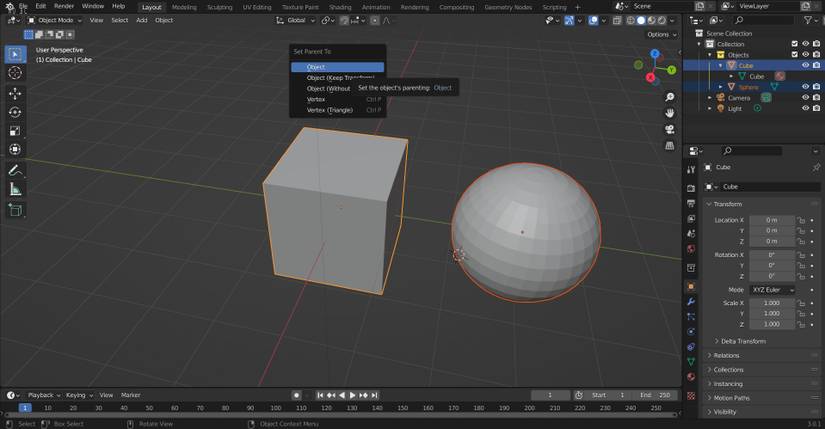
Task: Click the outliner filter funnel icon
Action: coord(808,20)
